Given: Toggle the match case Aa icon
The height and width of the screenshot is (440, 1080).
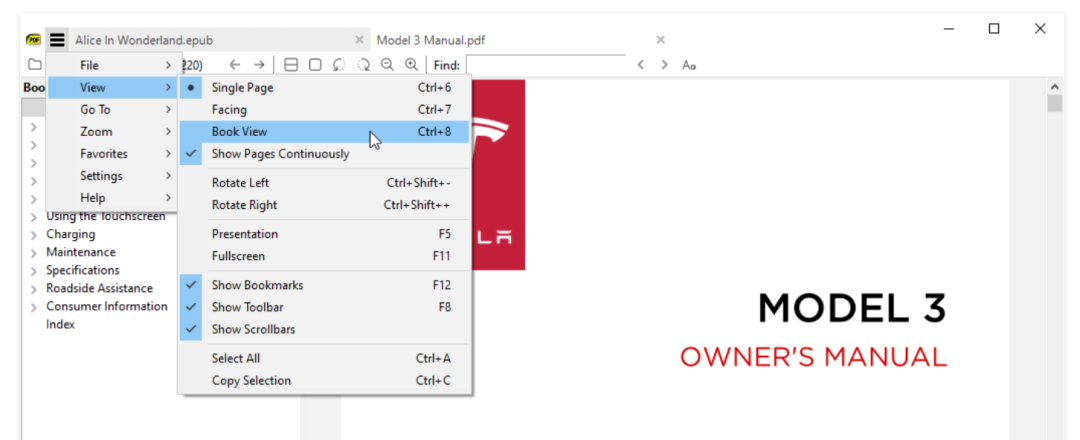Looking at the screenshot, I should 689,65.
